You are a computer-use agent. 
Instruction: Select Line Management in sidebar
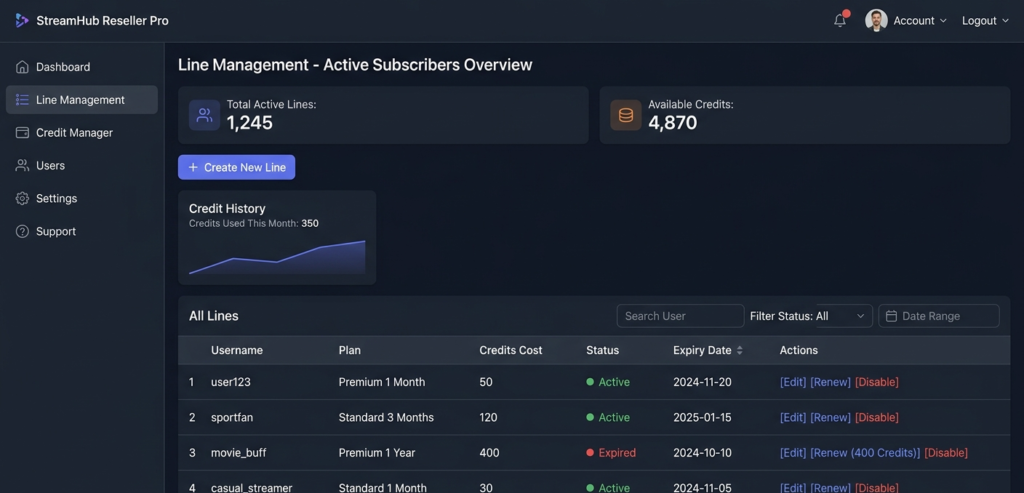[x=82, y=100]
